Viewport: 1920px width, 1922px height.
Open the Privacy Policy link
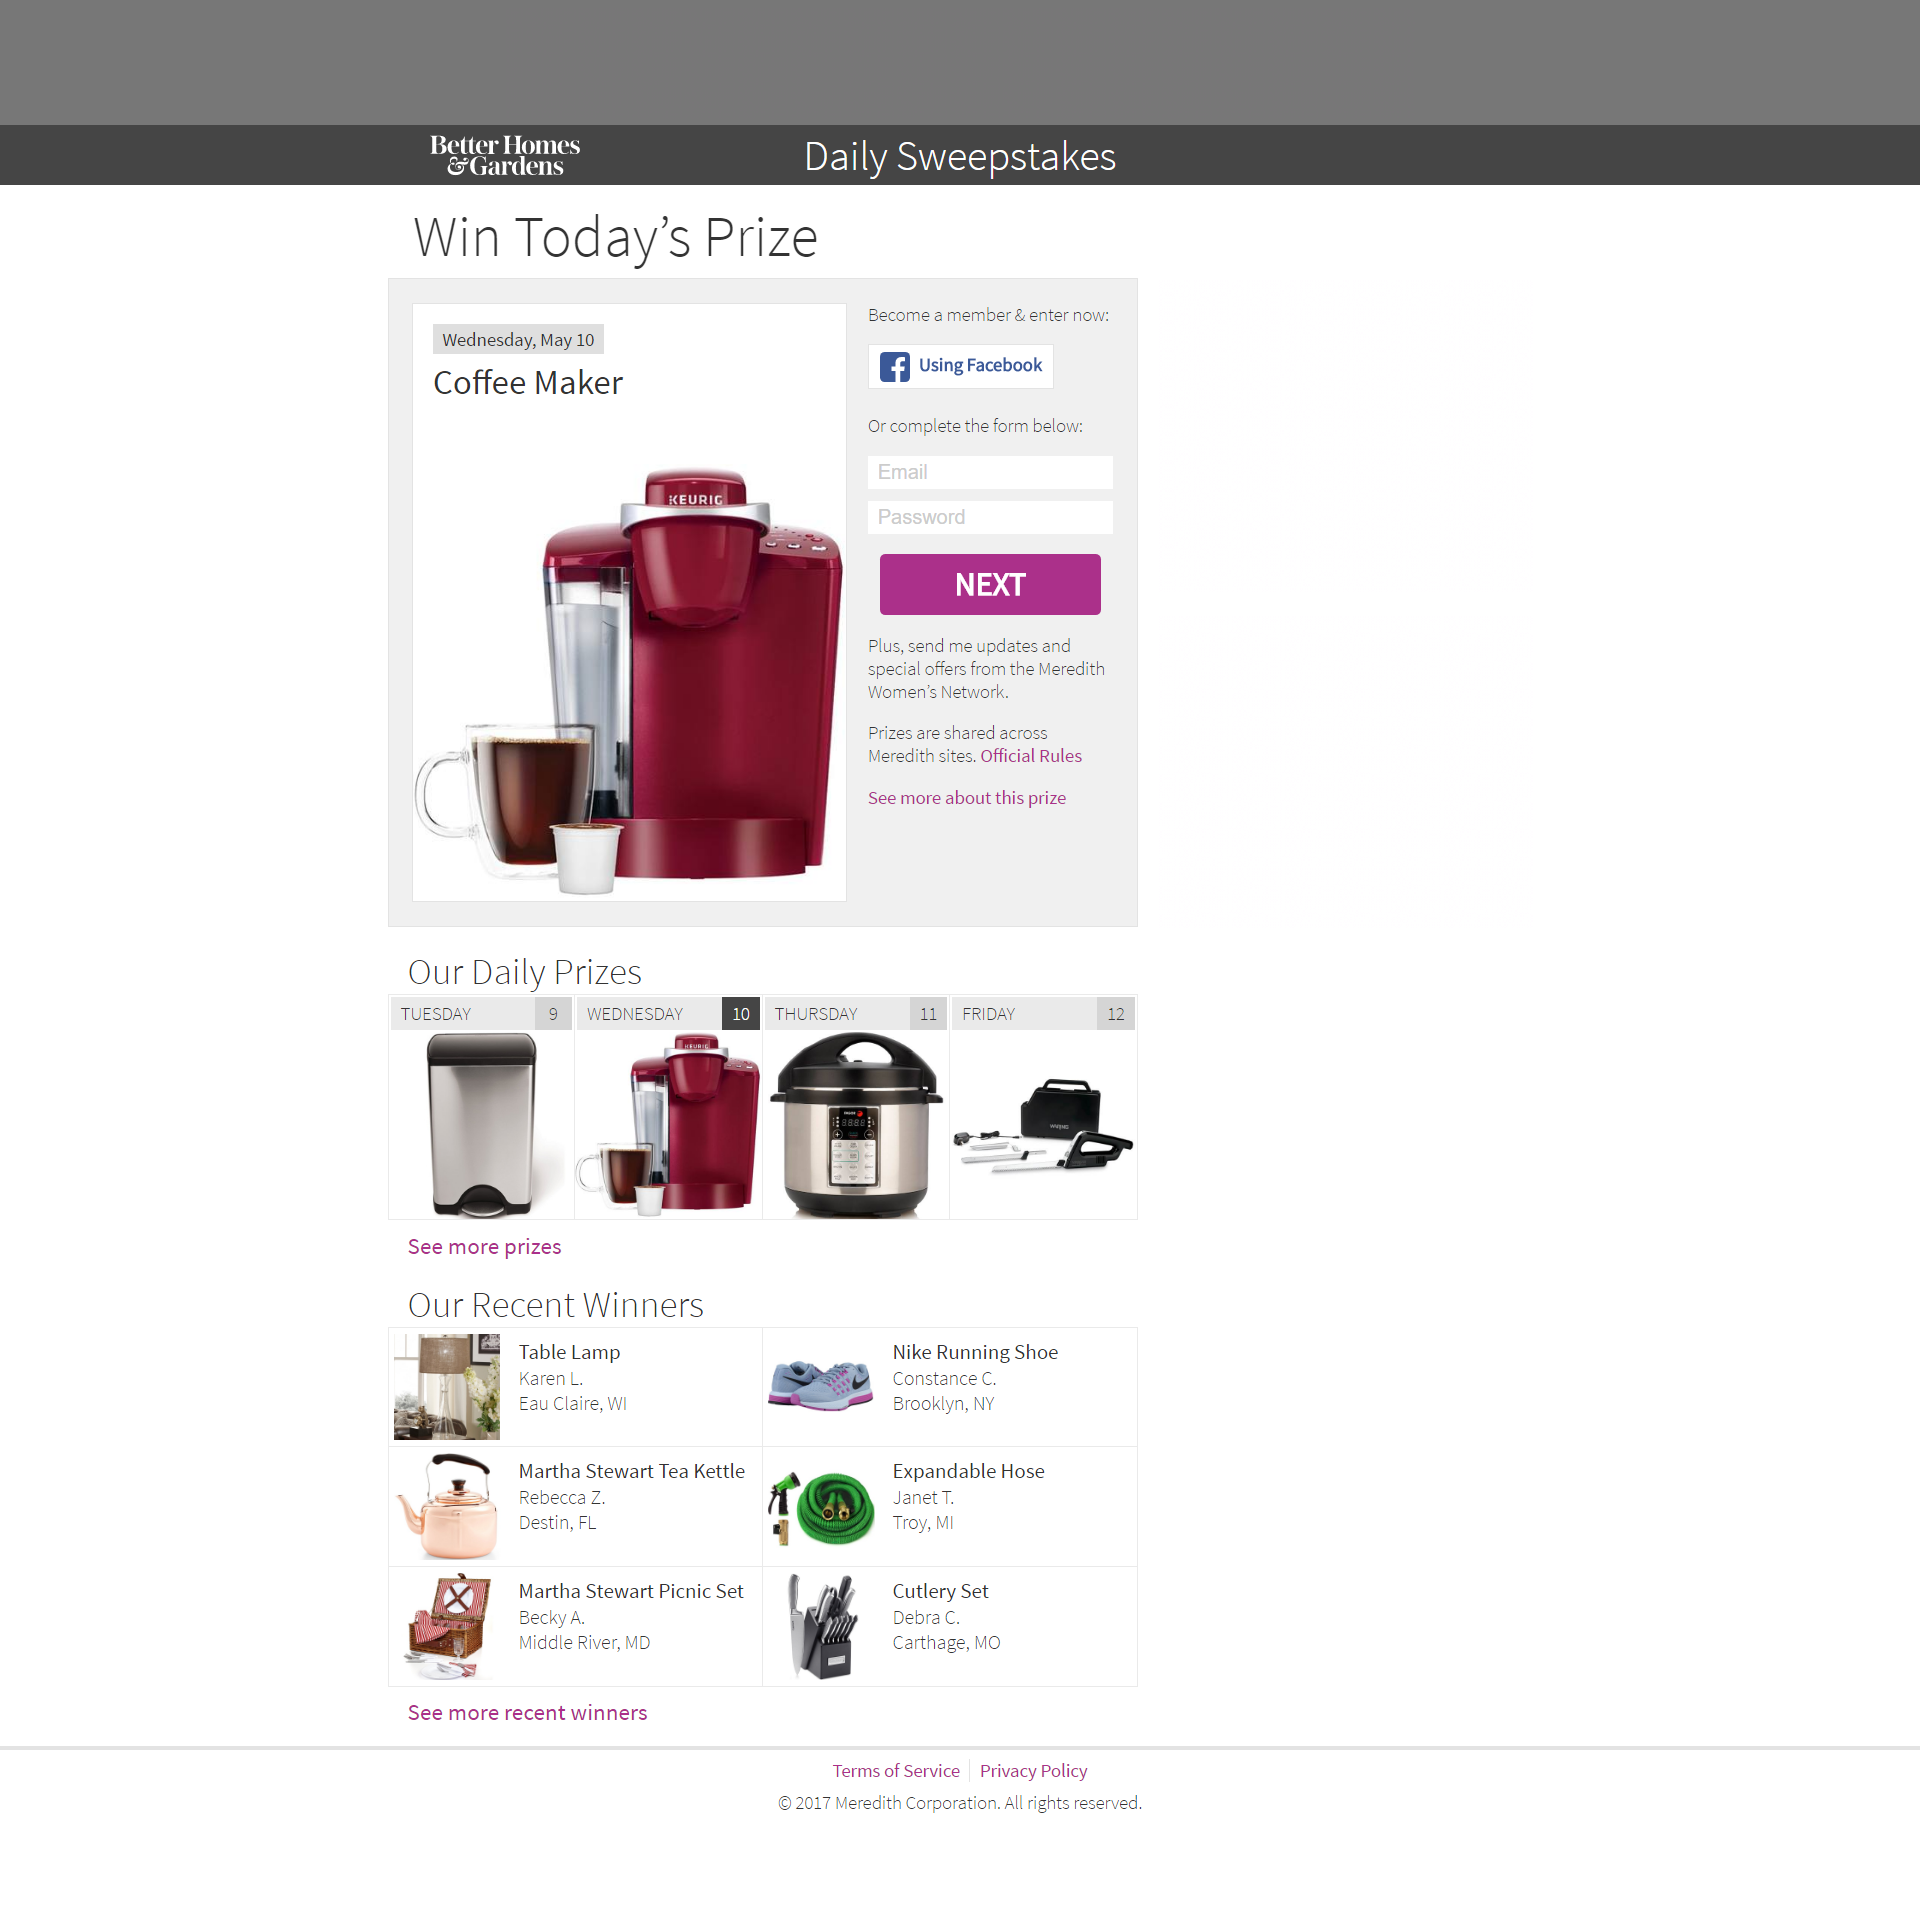(x=1033, y=1771)
